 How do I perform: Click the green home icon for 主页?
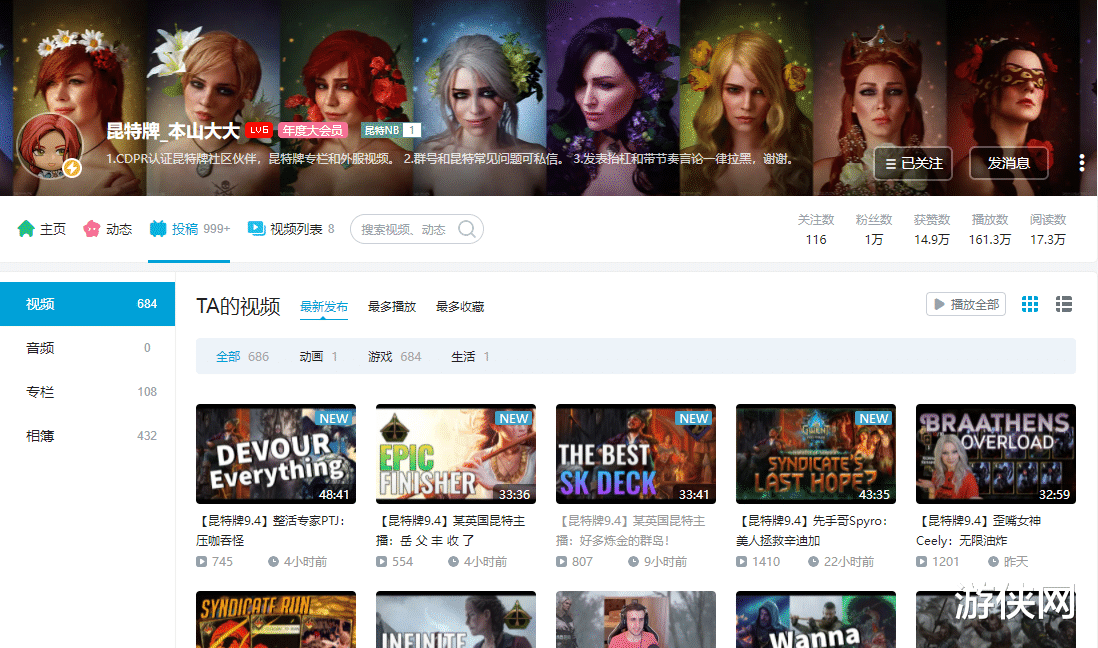(26, 229)
